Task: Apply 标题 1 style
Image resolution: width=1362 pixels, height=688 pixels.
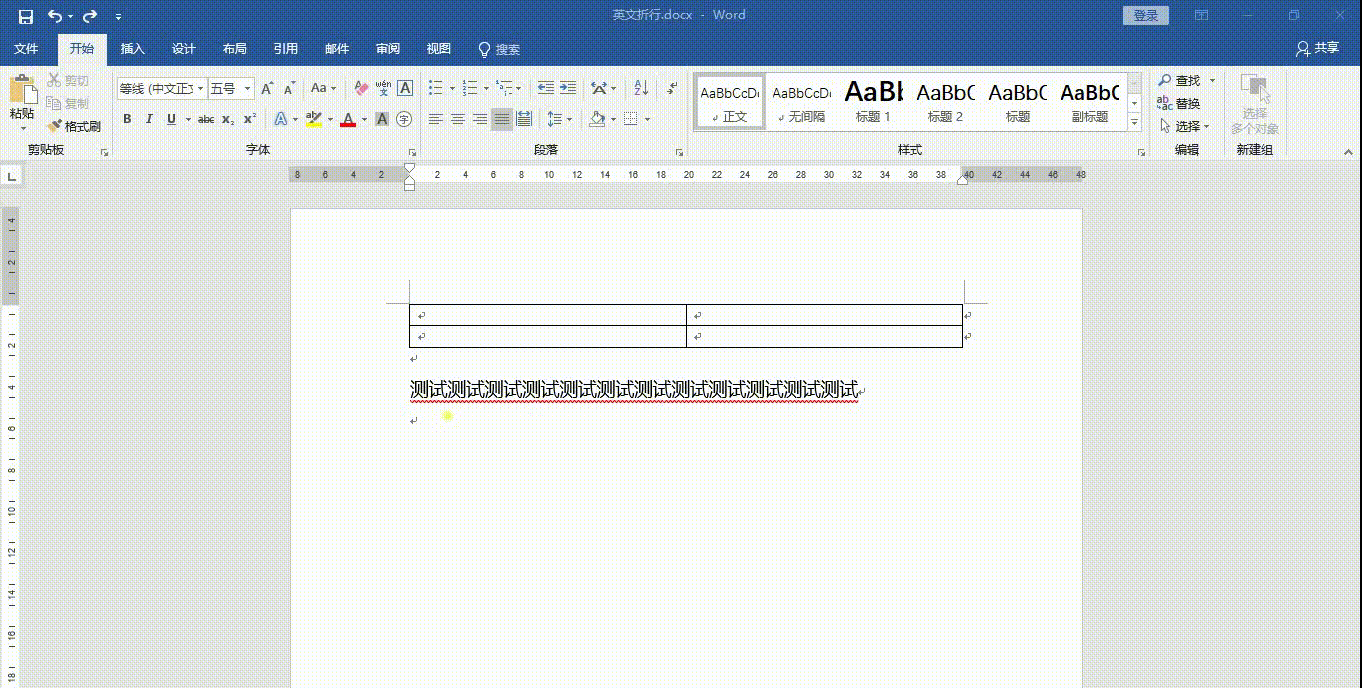Action: tap(873, 101)
